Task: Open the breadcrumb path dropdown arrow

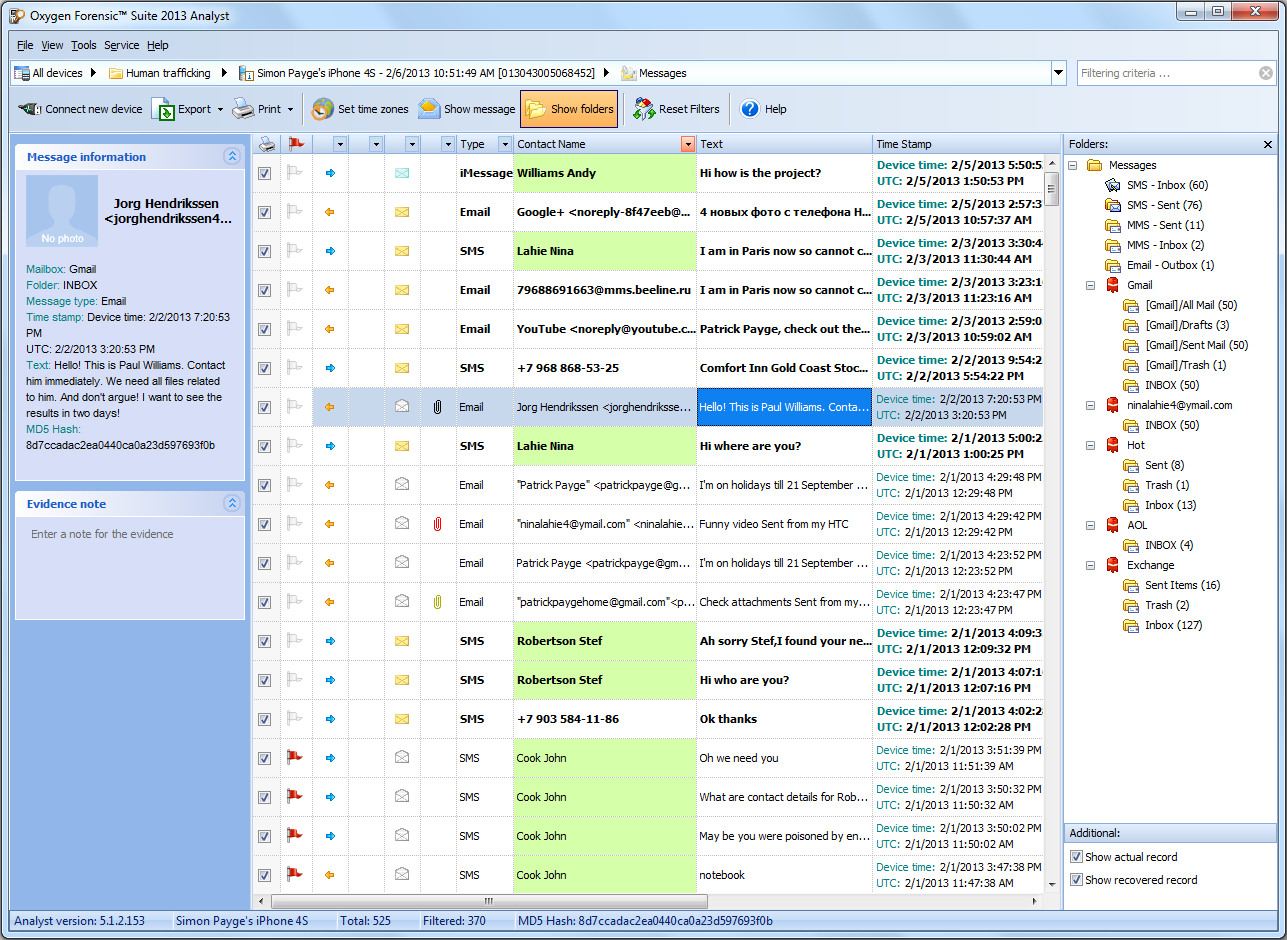Action: pyautogui.click(x=1059, y=73)
